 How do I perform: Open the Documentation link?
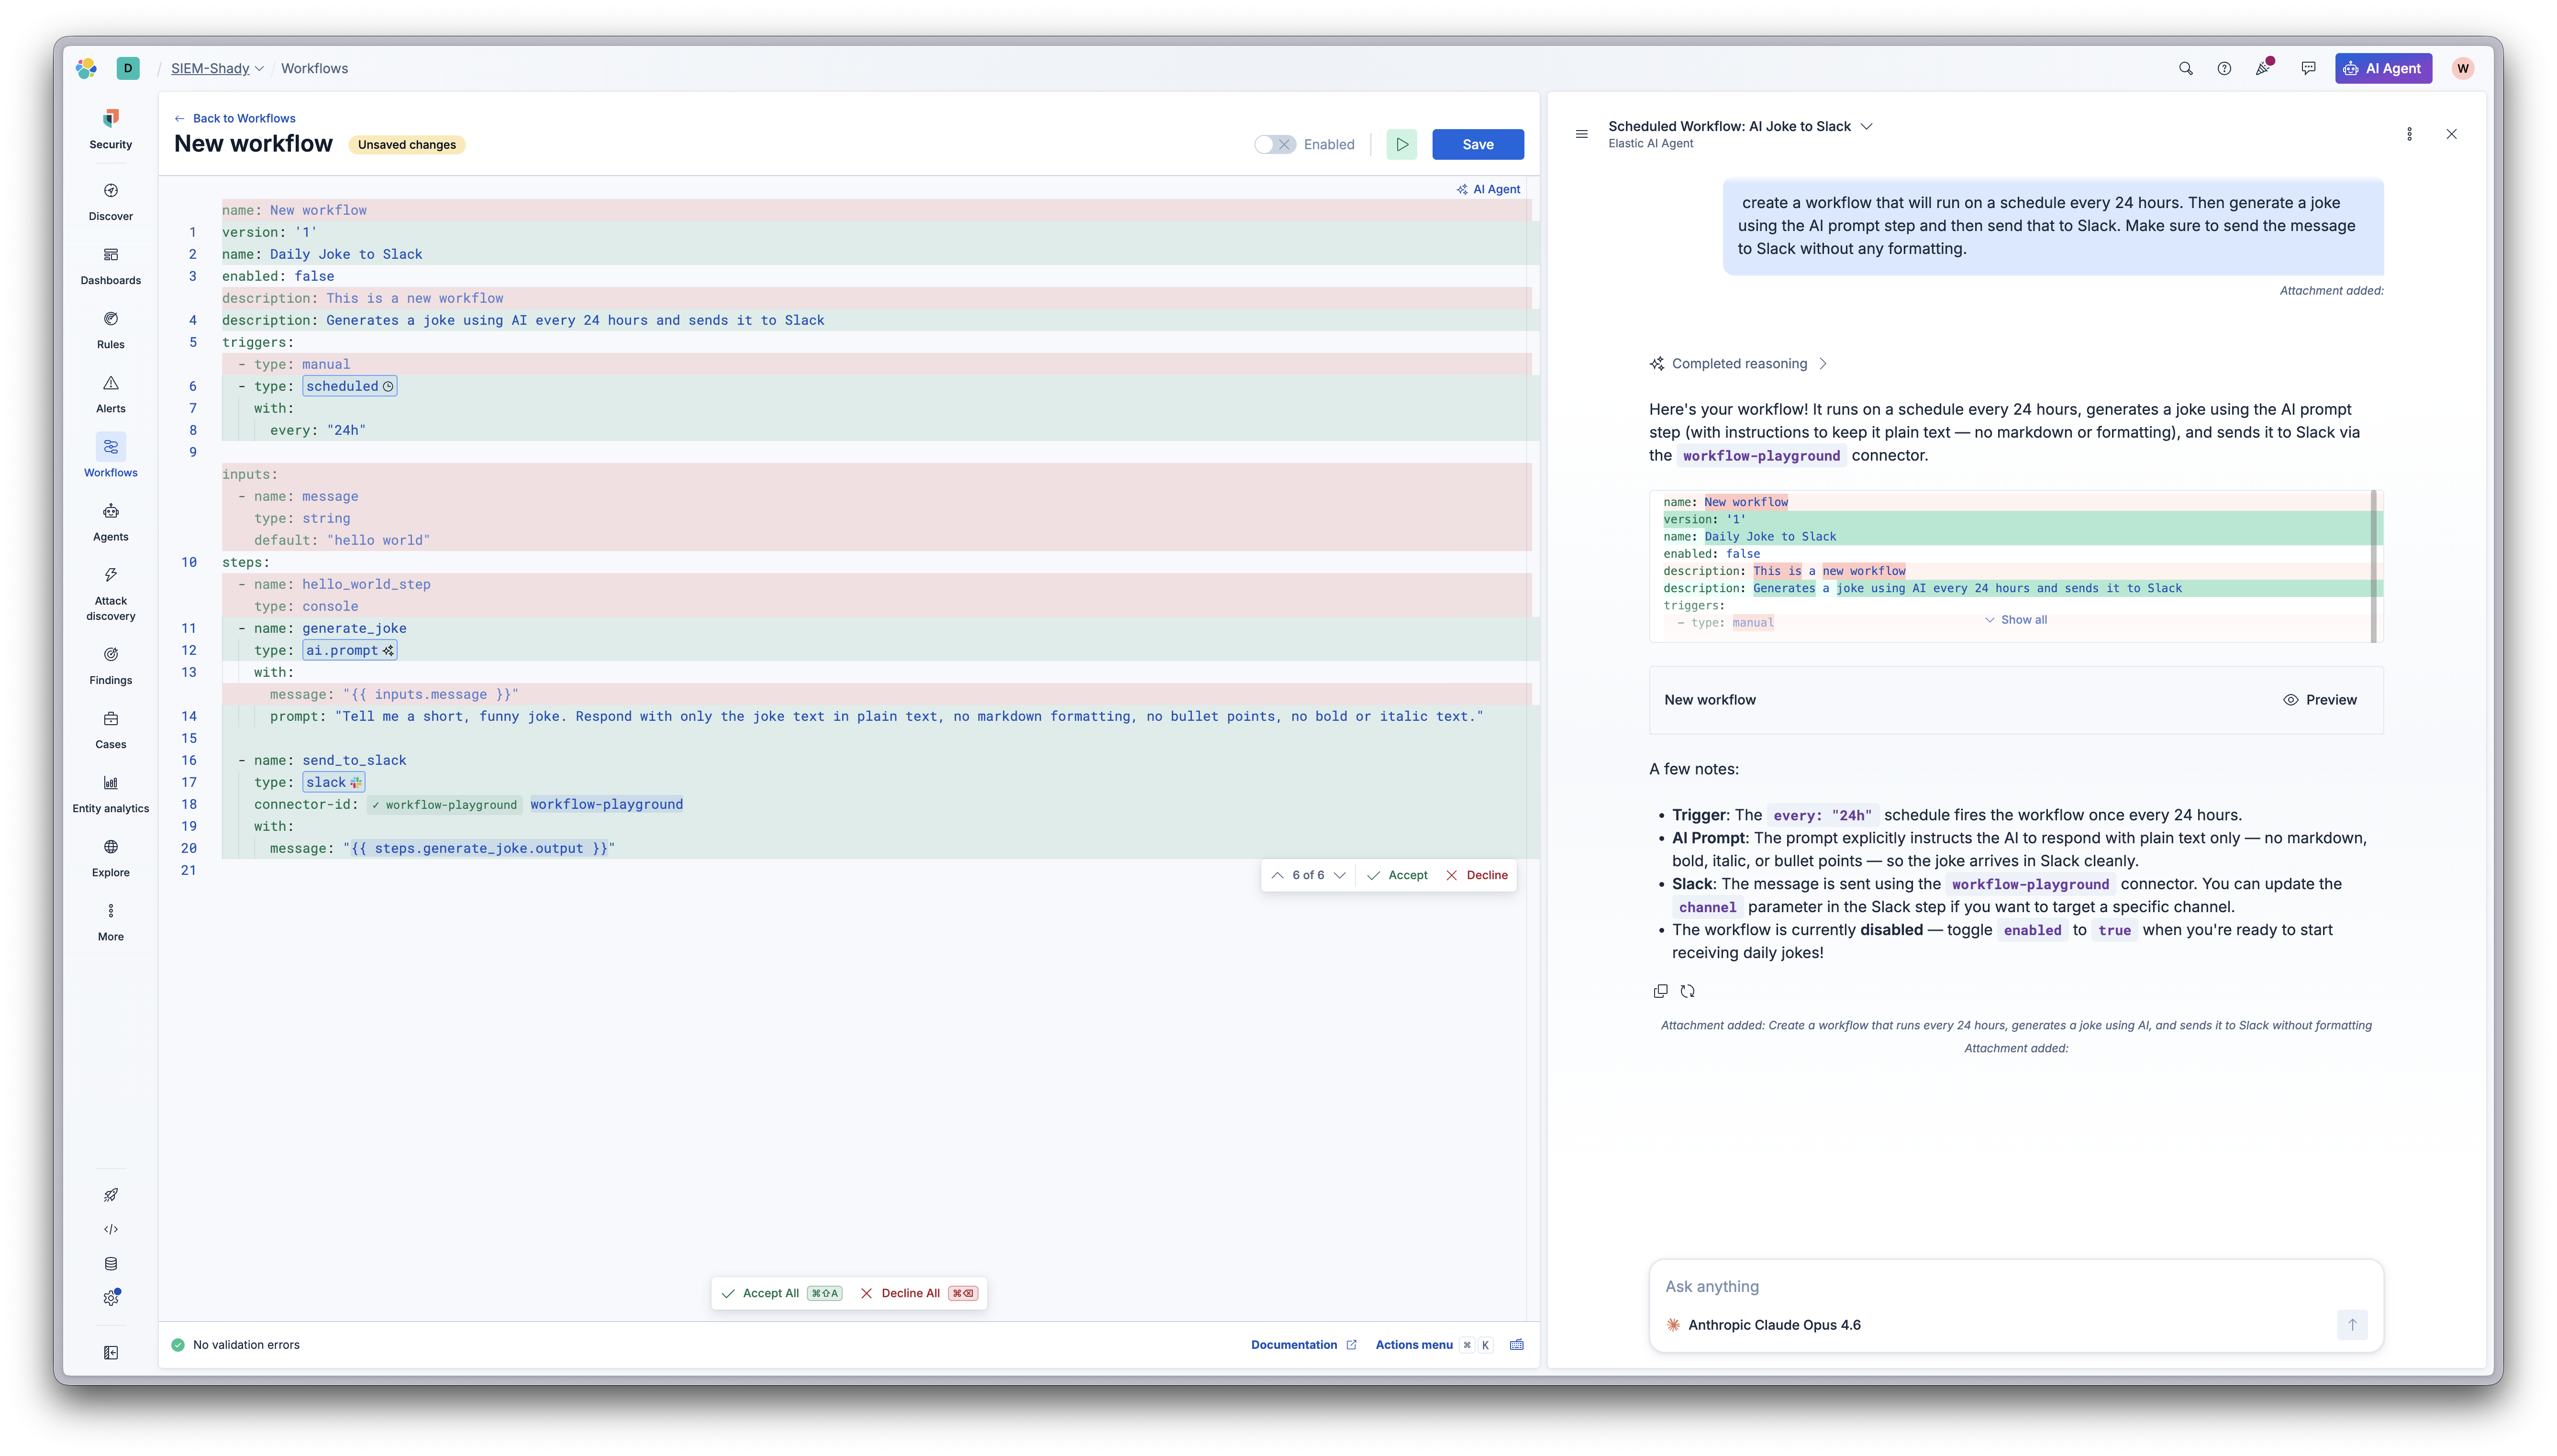click(x=1303, y=1345)
